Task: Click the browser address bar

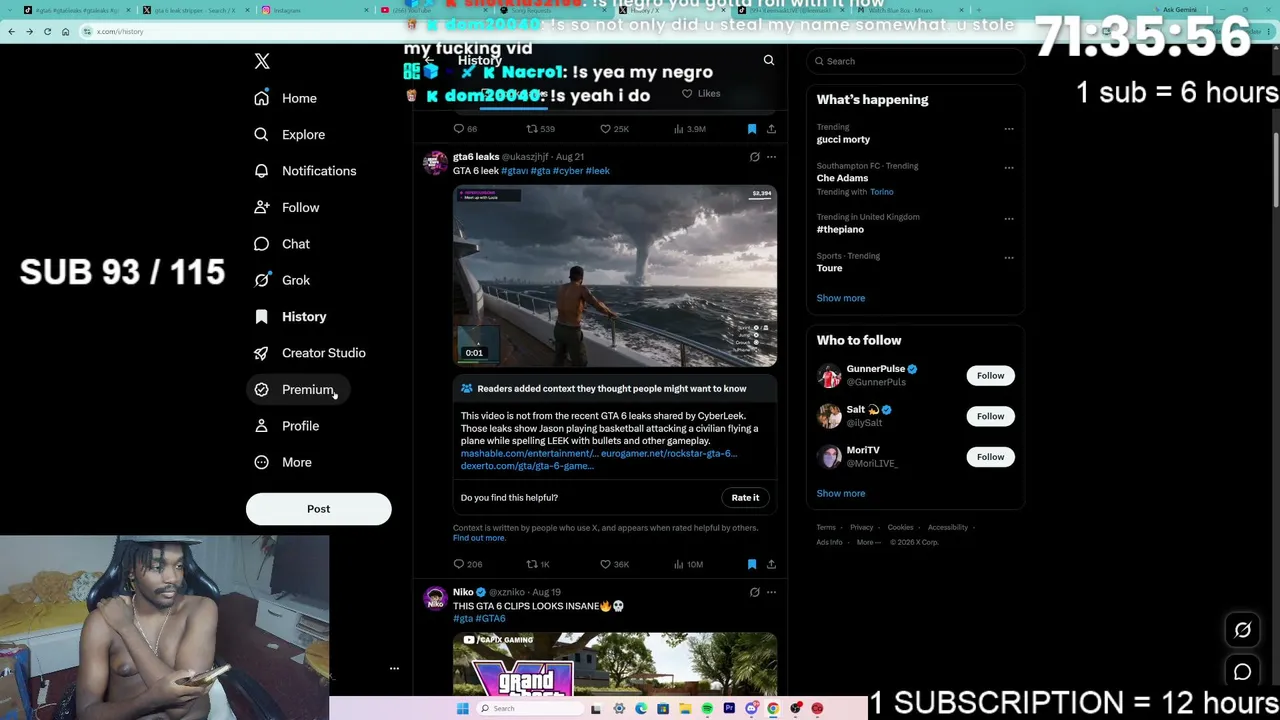Action: coord(560,31)
